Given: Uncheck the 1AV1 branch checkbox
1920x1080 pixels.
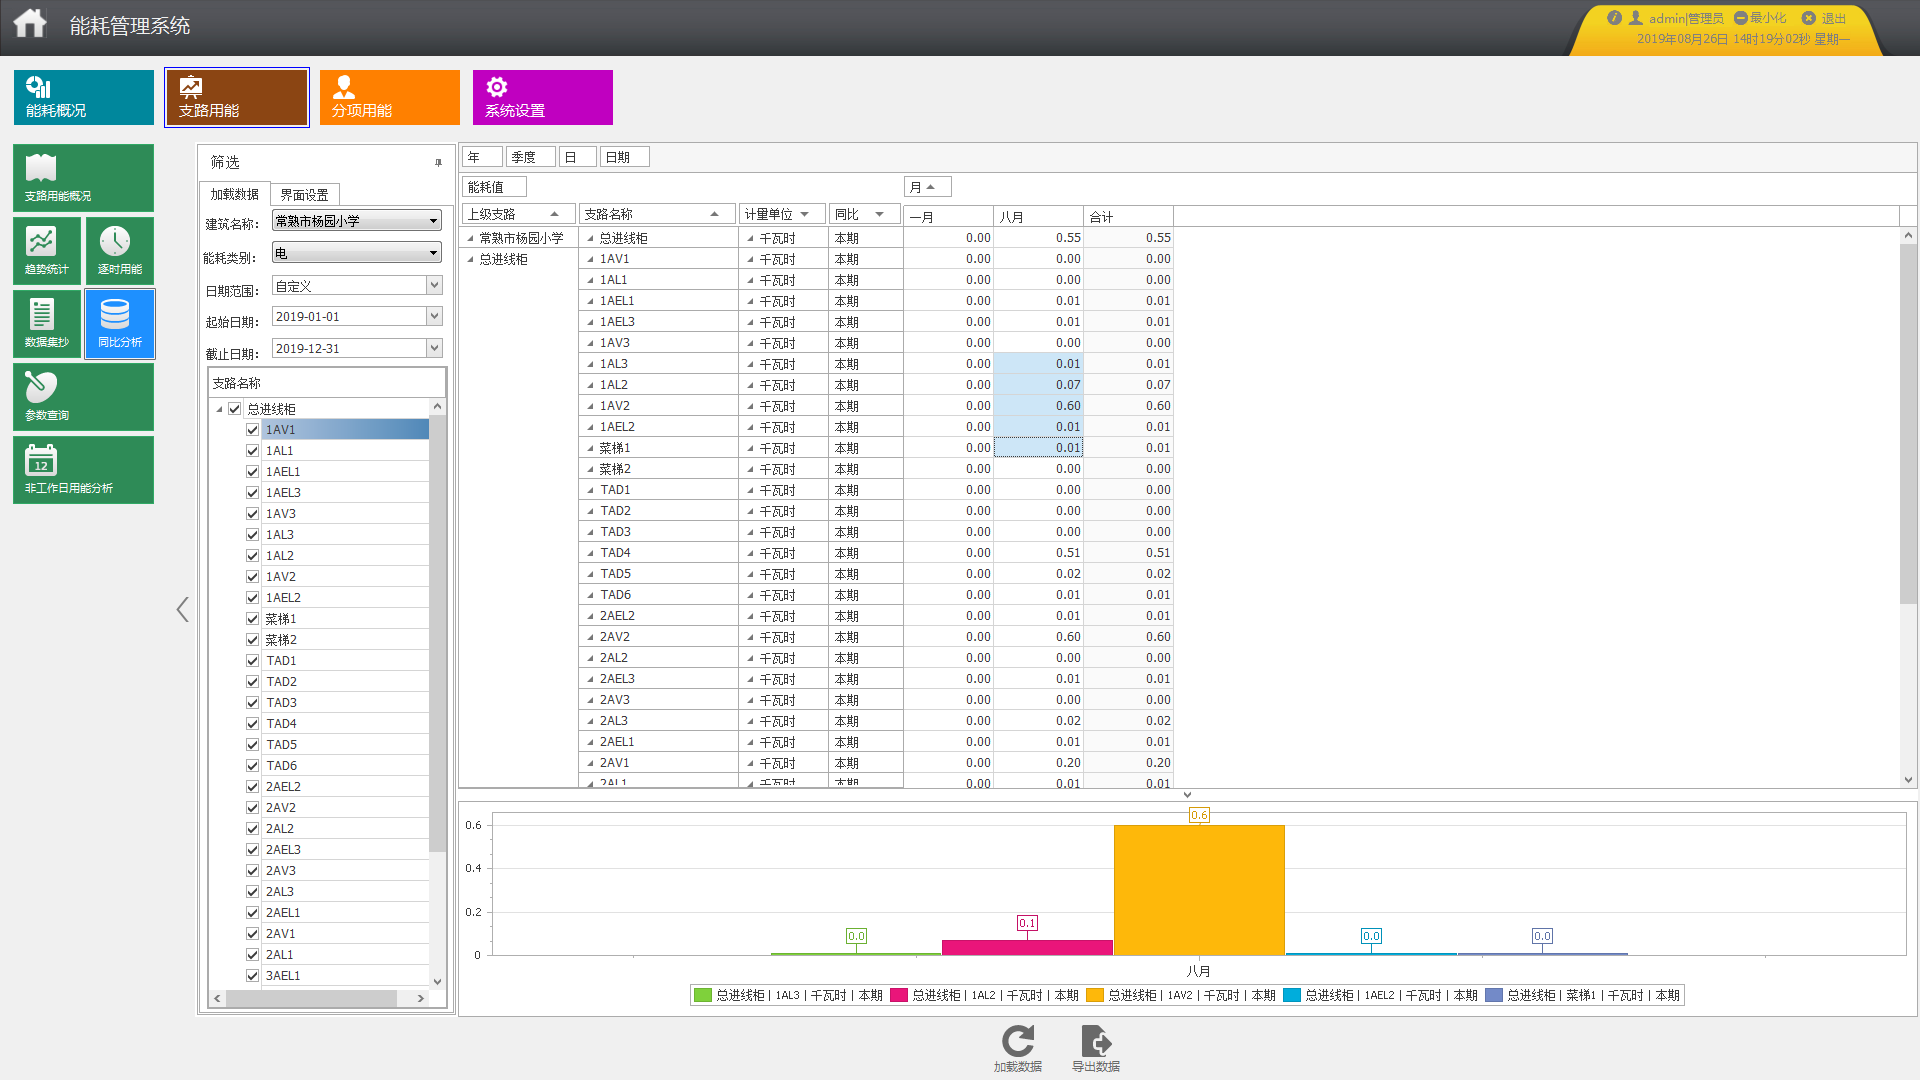Looking at the screenshot, I should (252, 430).
